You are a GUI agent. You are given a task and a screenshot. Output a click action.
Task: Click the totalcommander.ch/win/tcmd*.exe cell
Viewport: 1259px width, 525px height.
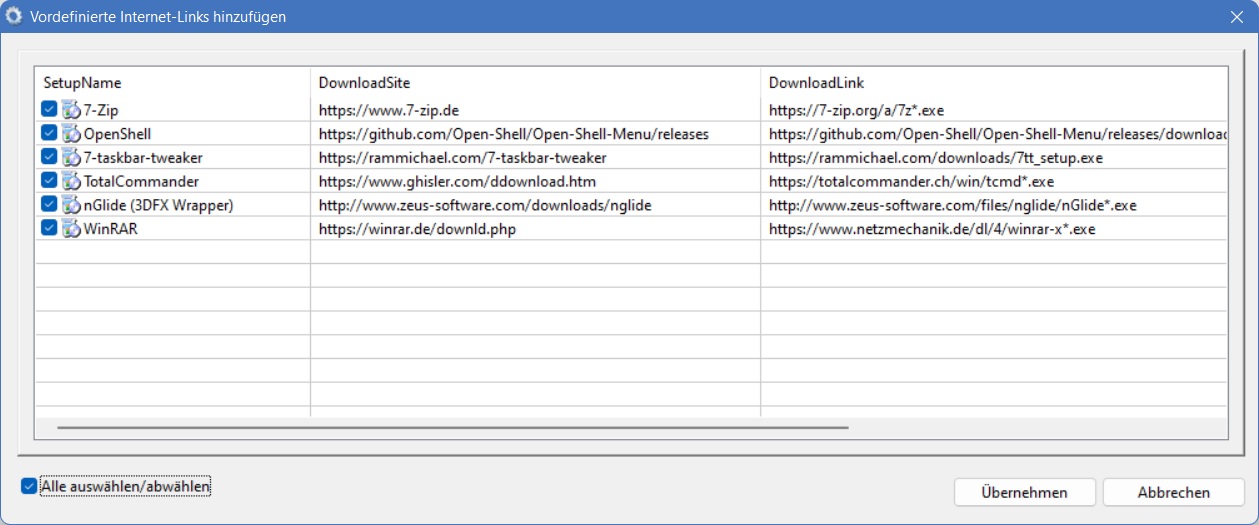pyautogui.click(x=994, y=181)
